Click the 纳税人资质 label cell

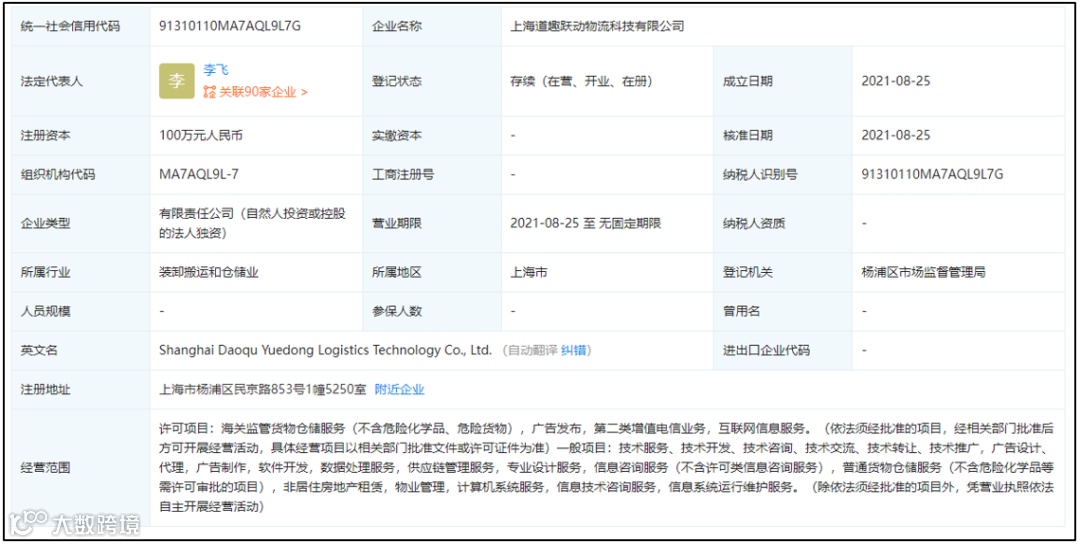coord(783,224)
